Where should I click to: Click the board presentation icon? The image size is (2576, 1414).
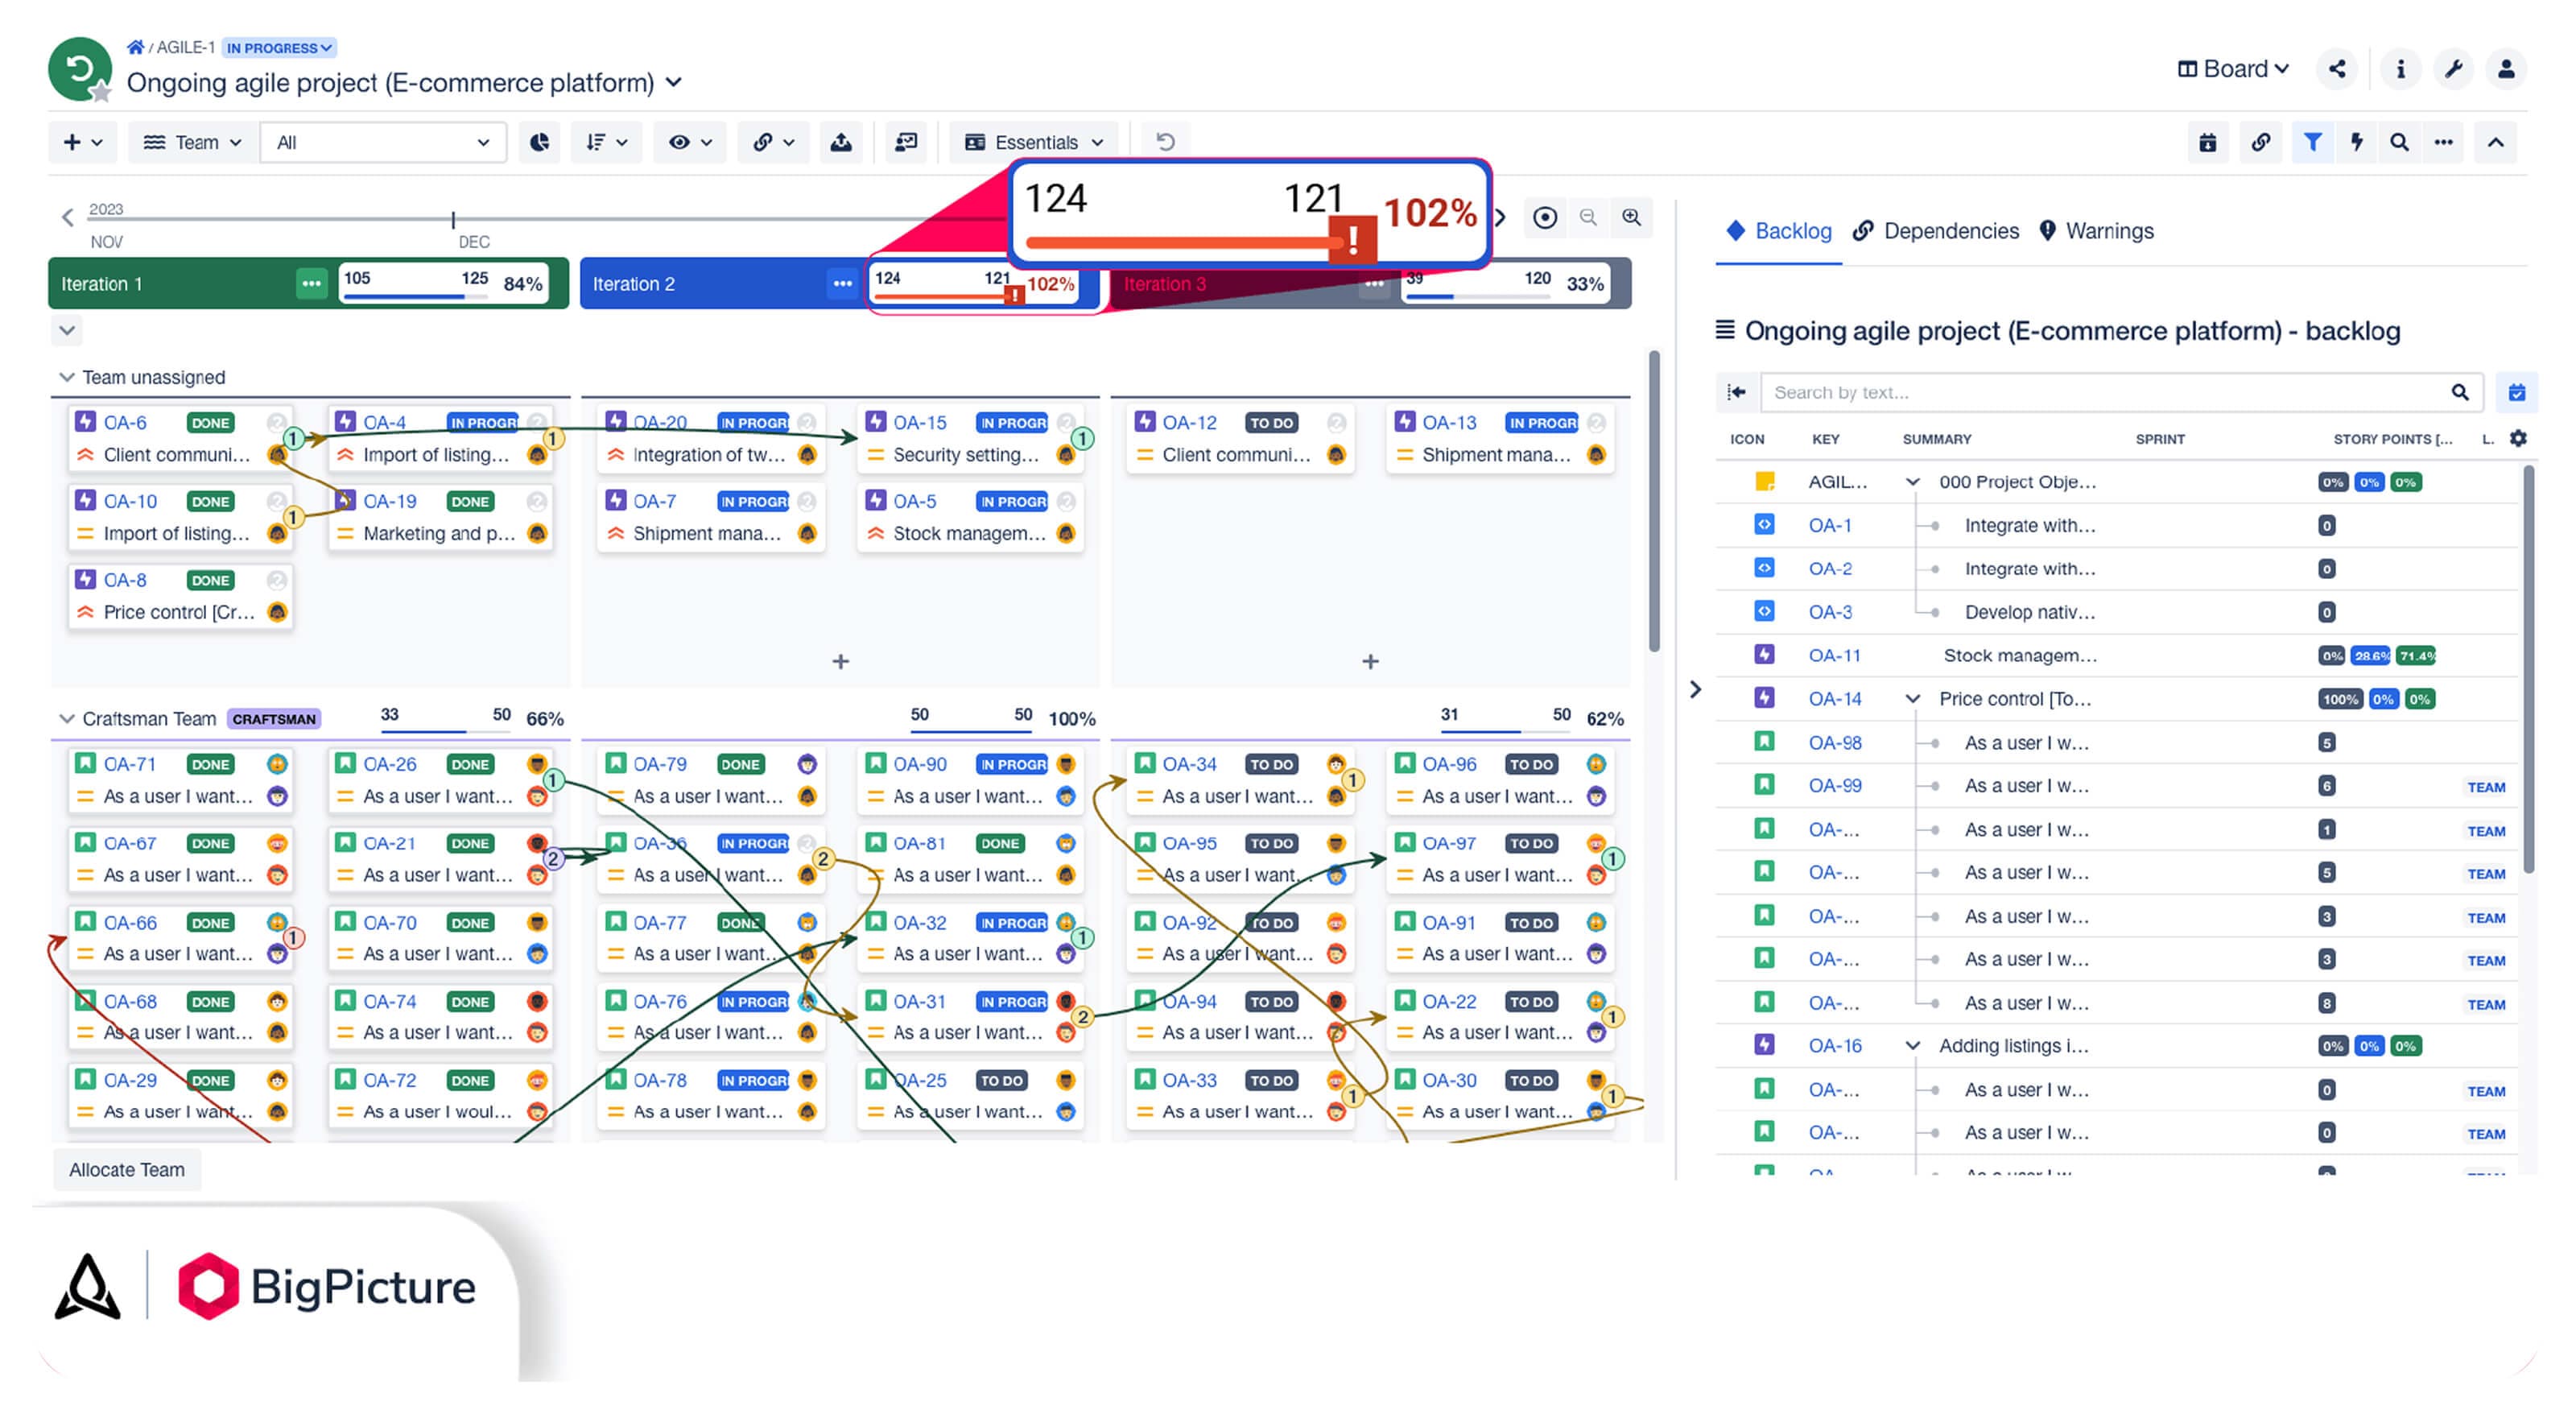(906, 142)
